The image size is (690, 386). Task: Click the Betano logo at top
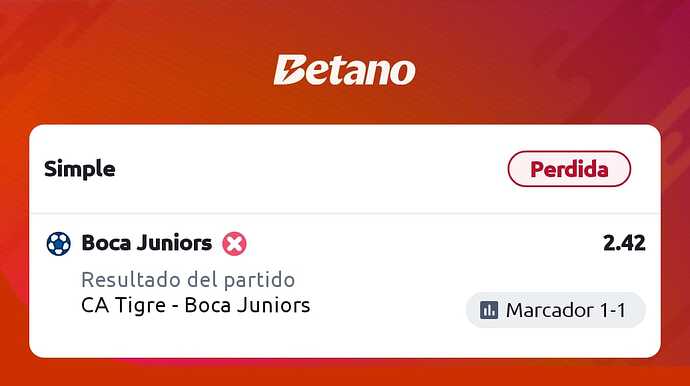tap(345, 70)
